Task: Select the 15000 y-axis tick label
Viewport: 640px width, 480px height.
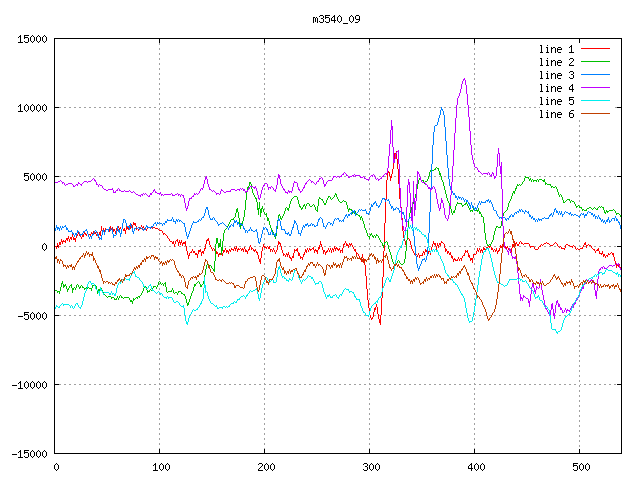Action: [32, 39]
